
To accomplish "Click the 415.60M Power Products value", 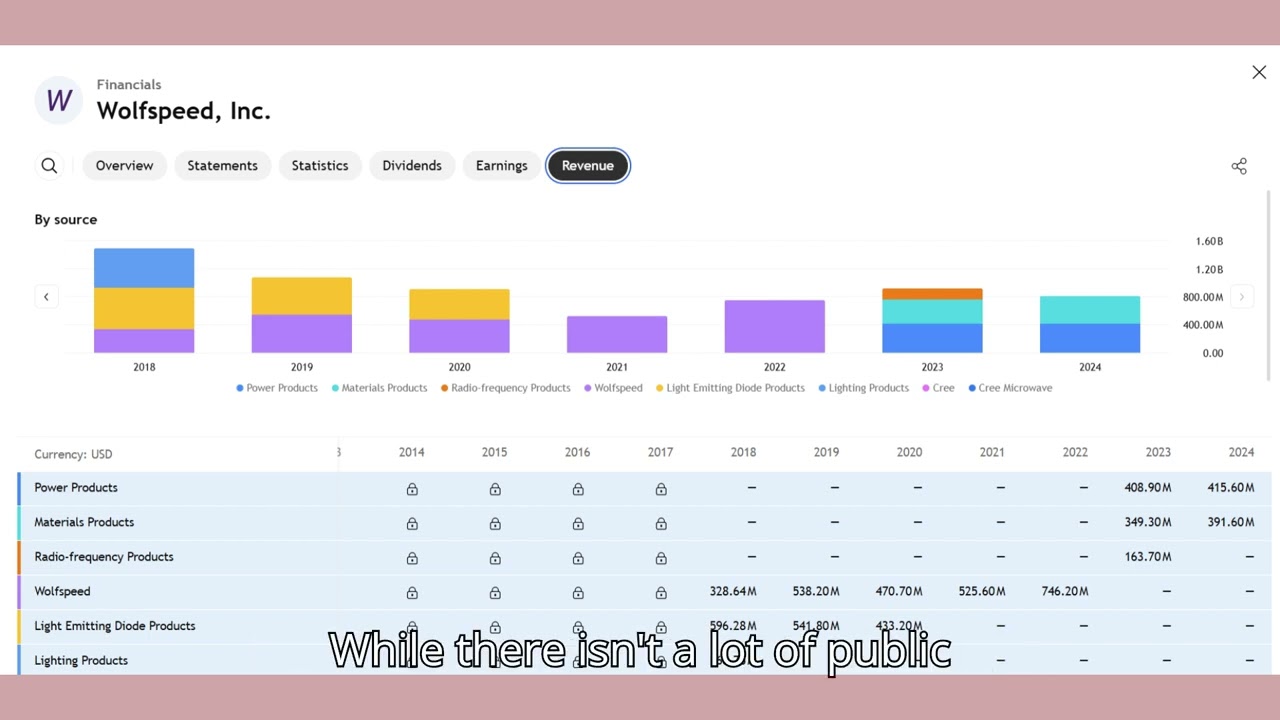I will 1231,488.
